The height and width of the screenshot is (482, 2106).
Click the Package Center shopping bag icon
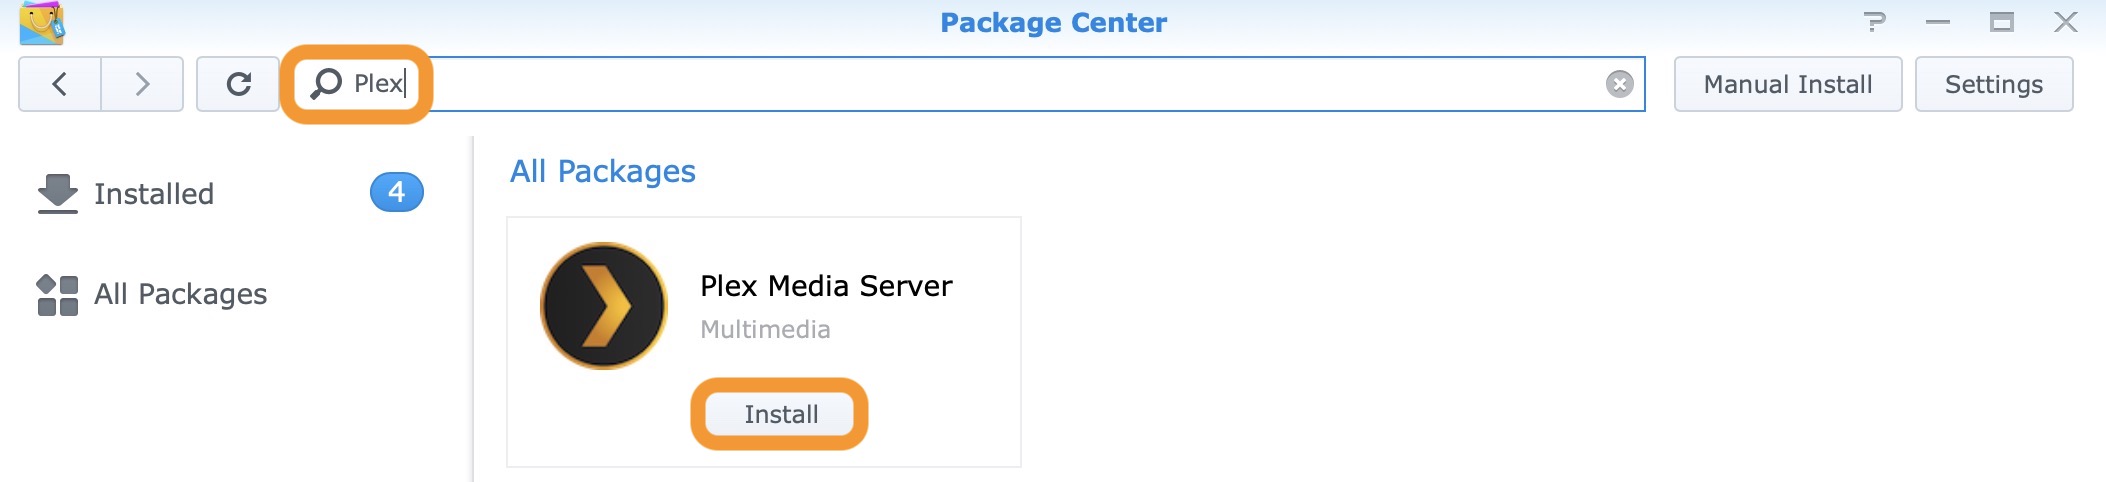(42, 23)
